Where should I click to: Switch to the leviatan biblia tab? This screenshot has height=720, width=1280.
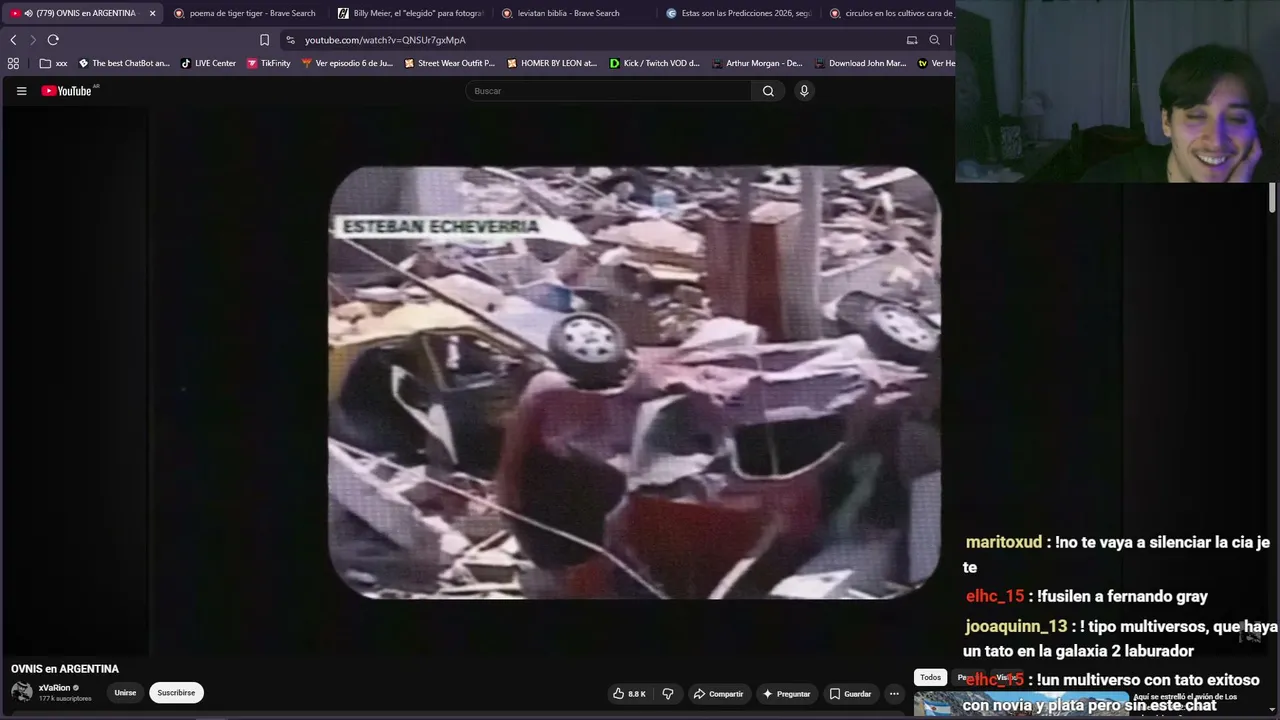(573, 13)
